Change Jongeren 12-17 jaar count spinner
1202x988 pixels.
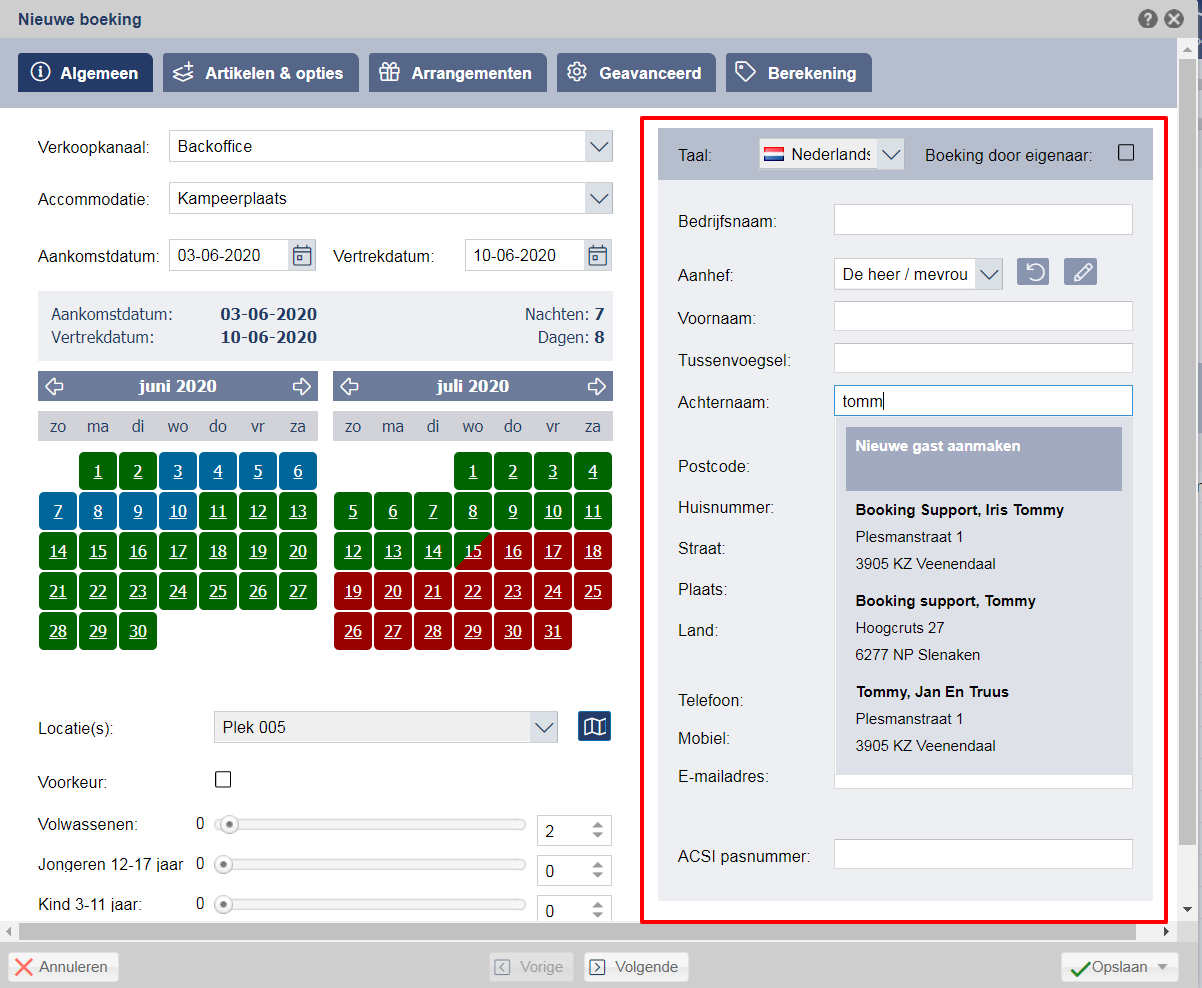(x=597, y=871)
